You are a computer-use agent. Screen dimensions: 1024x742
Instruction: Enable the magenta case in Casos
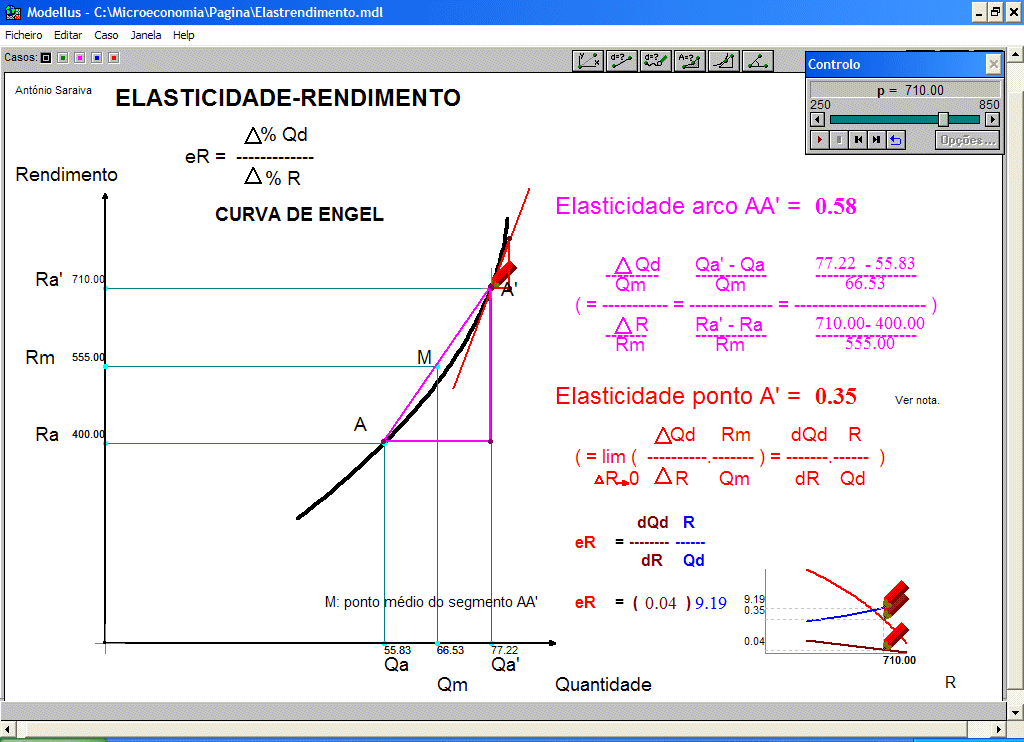tap(80, 58)
